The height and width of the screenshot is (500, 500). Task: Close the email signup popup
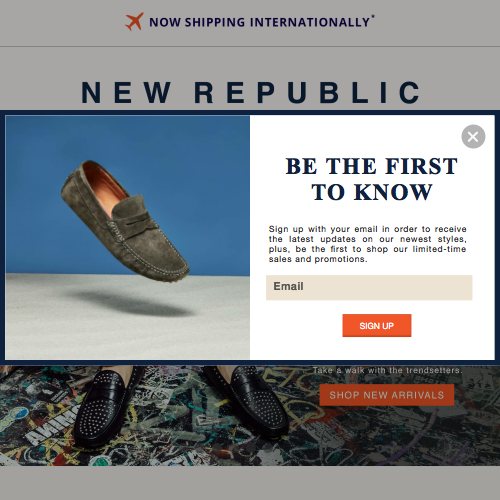[x=473, y=137]
